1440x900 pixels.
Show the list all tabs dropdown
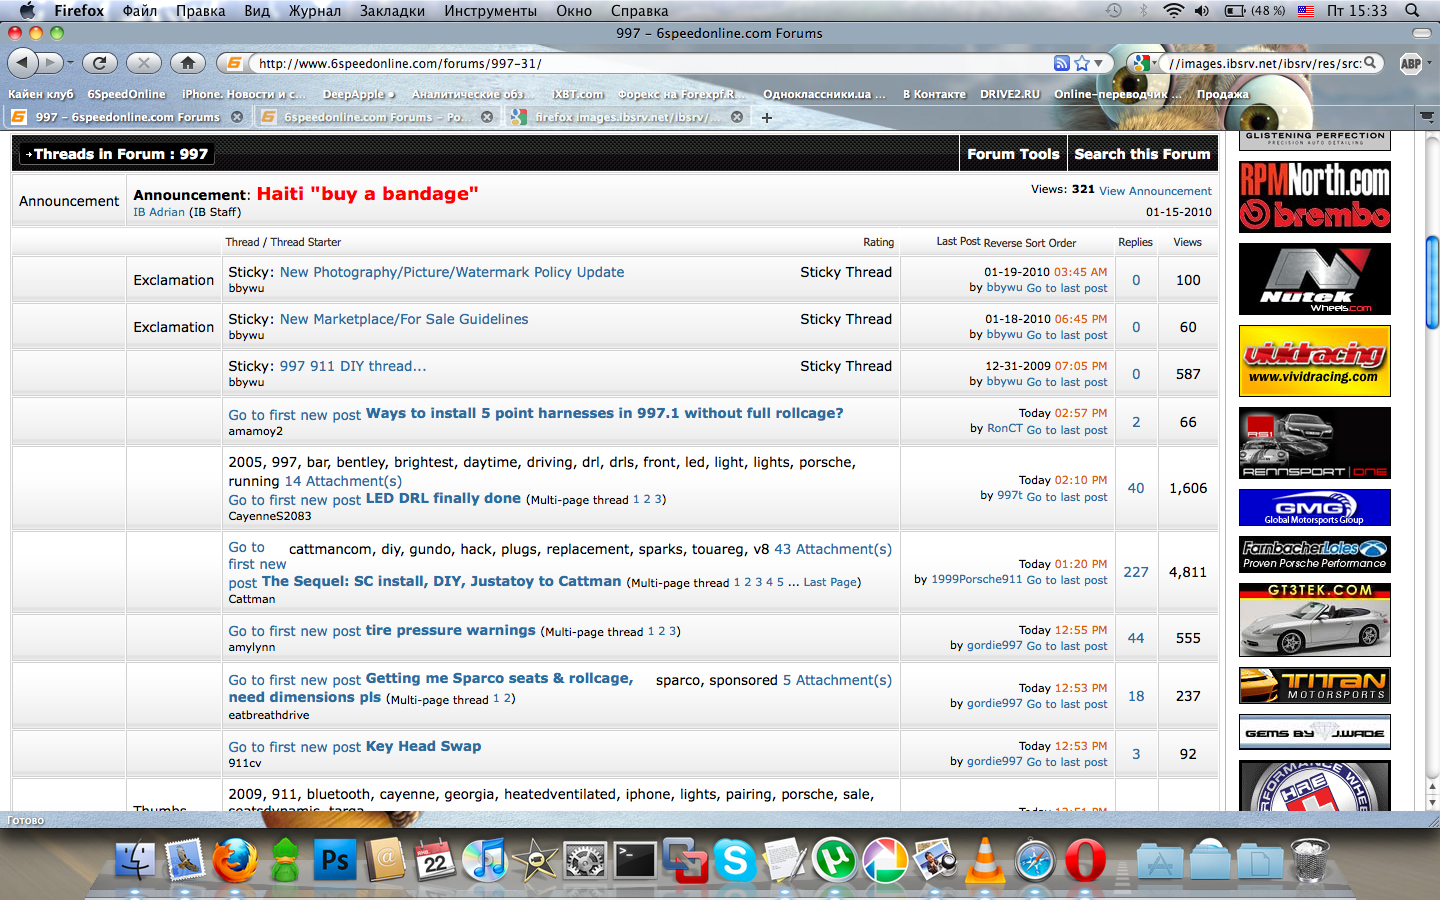(x=1427, y=117)
